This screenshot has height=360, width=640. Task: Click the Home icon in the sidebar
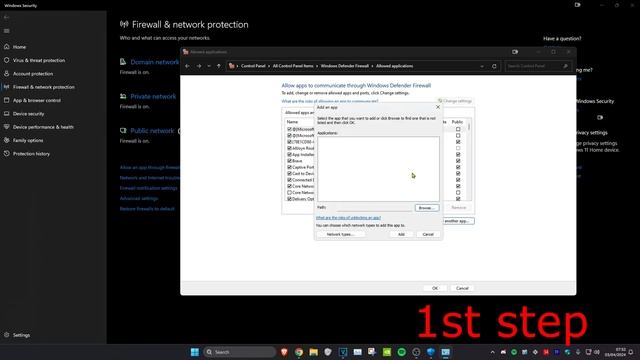pos(7,47)
